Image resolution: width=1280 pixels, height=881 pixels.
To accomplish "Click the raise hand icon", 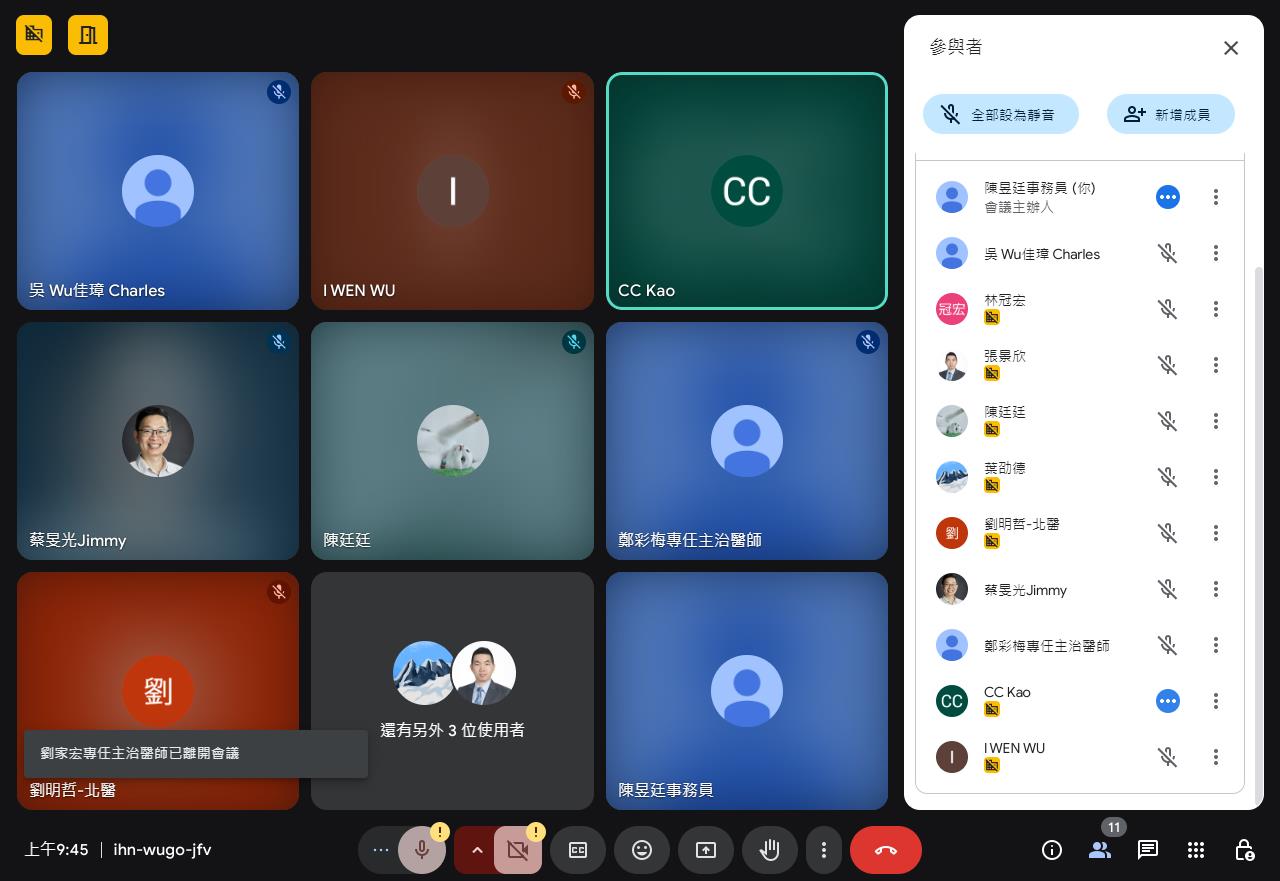I will coord(769,850).
